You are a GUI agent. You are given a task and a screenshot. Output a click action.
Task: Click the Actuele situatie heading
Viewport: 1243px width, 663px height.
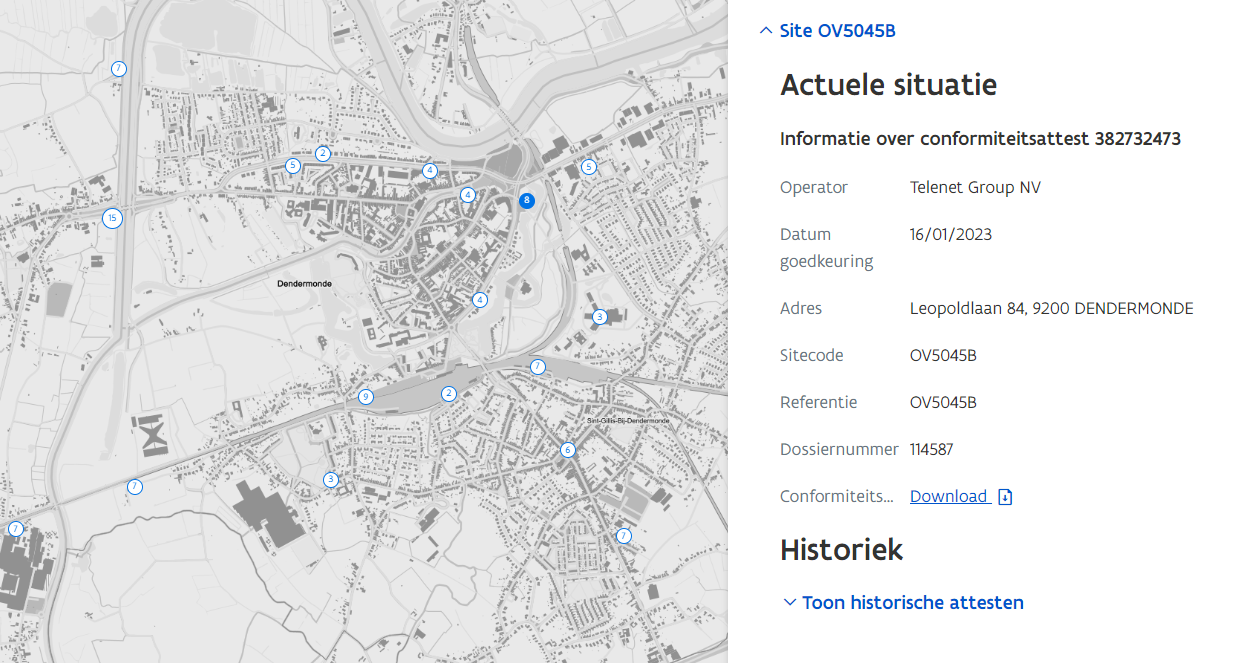[888, 85]
